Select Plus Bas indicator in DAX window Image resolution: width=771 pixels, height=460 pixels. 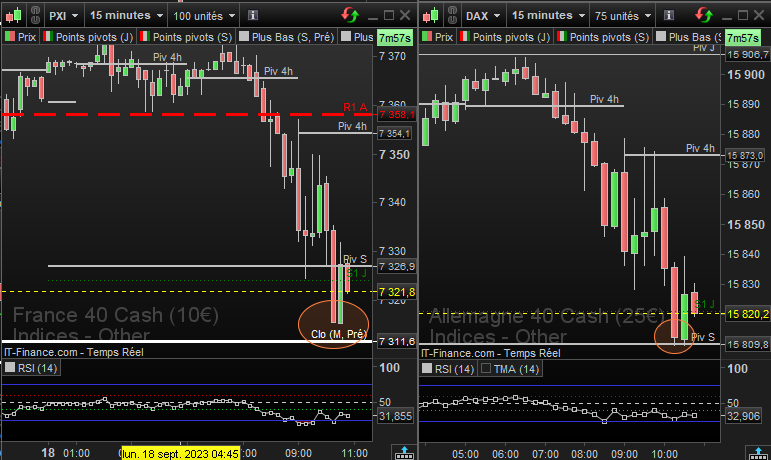688,37
